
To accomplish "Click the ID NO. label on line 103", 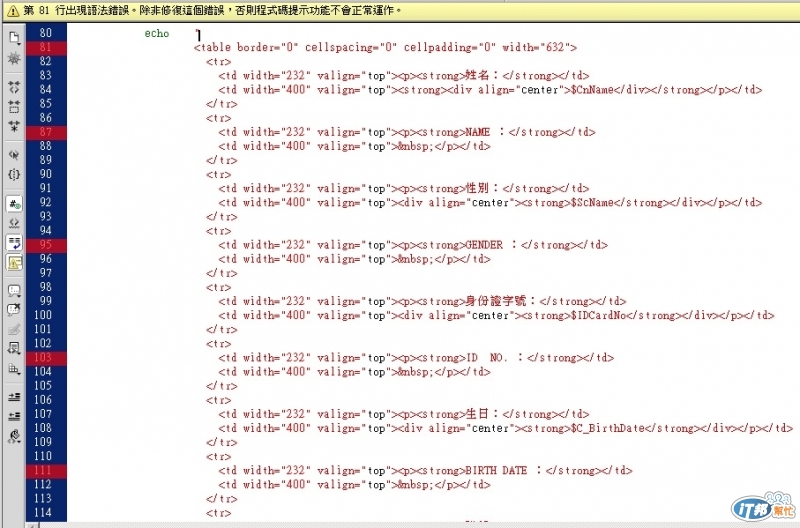I will (487, 358).
